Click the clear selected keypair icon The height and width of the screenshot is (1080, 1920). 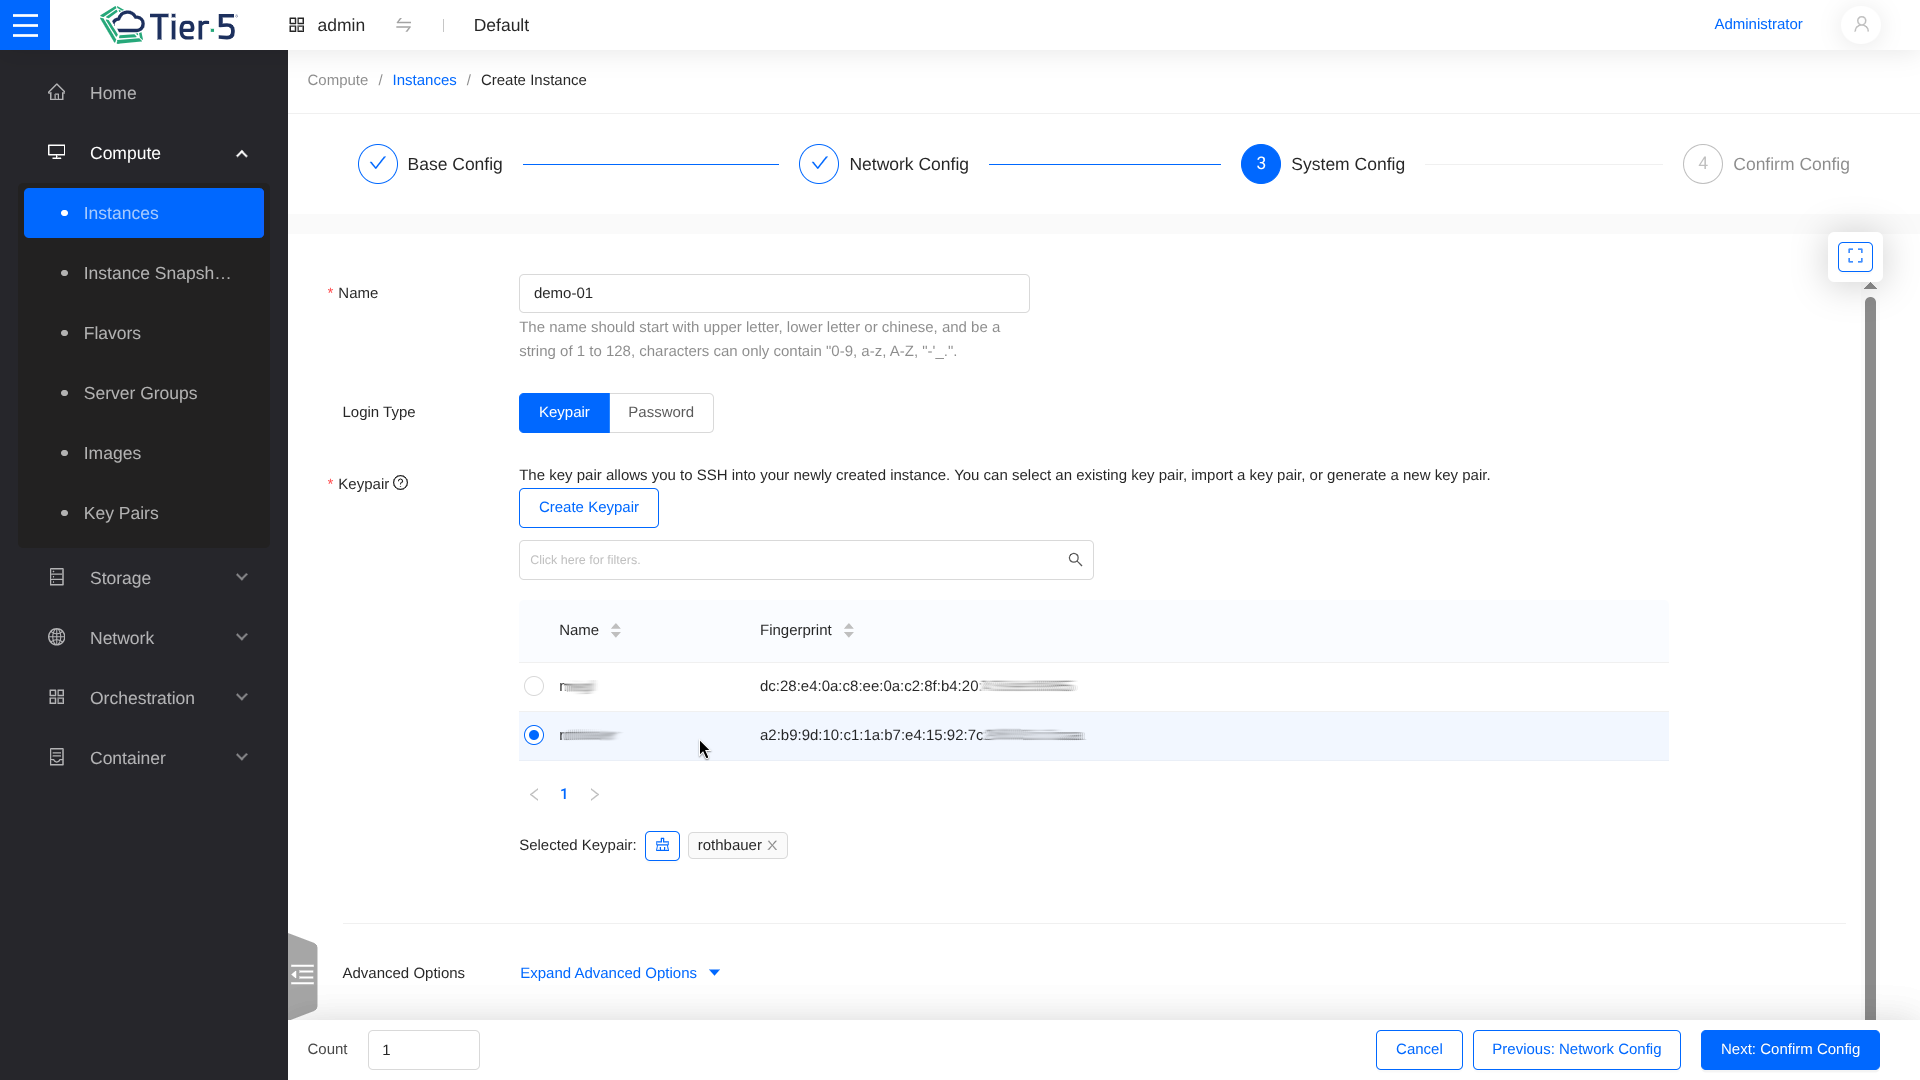[x=662, y=846]
